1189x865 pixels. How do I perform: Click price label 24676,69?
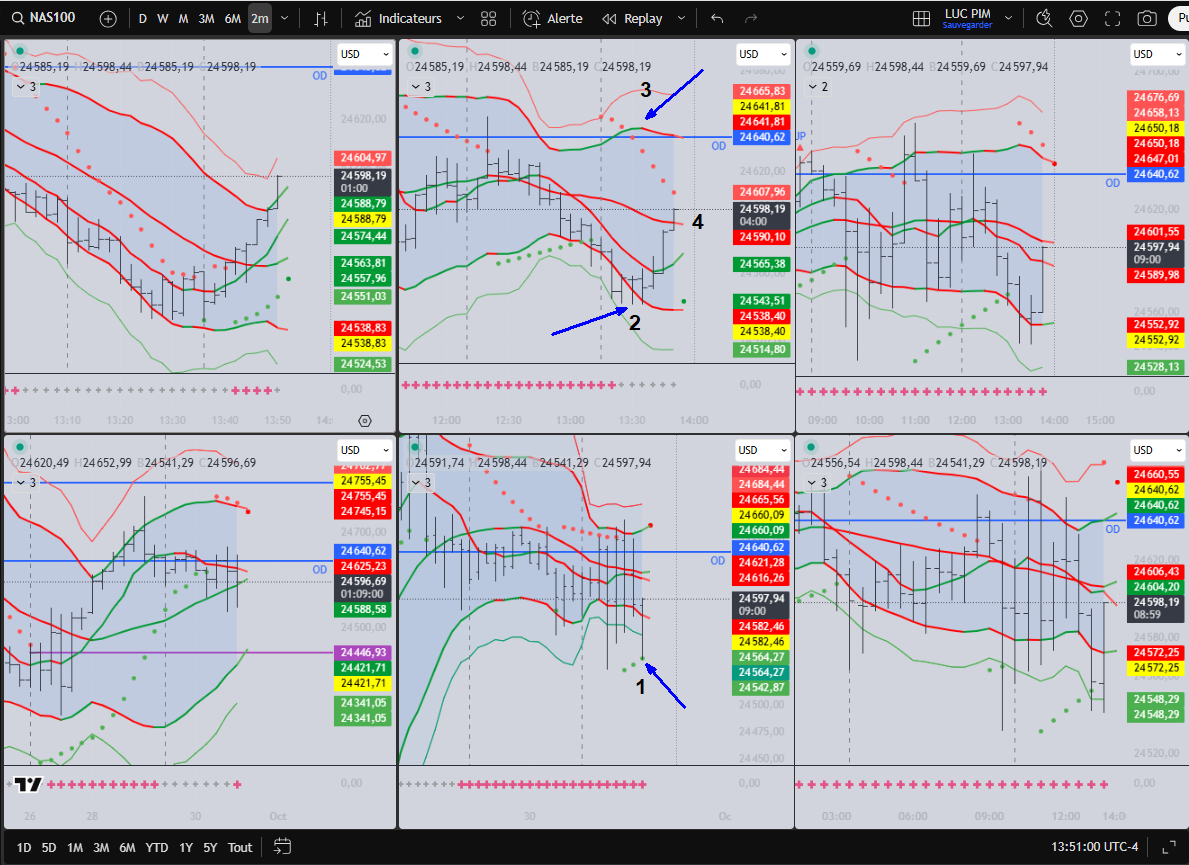pos(1156,97)
